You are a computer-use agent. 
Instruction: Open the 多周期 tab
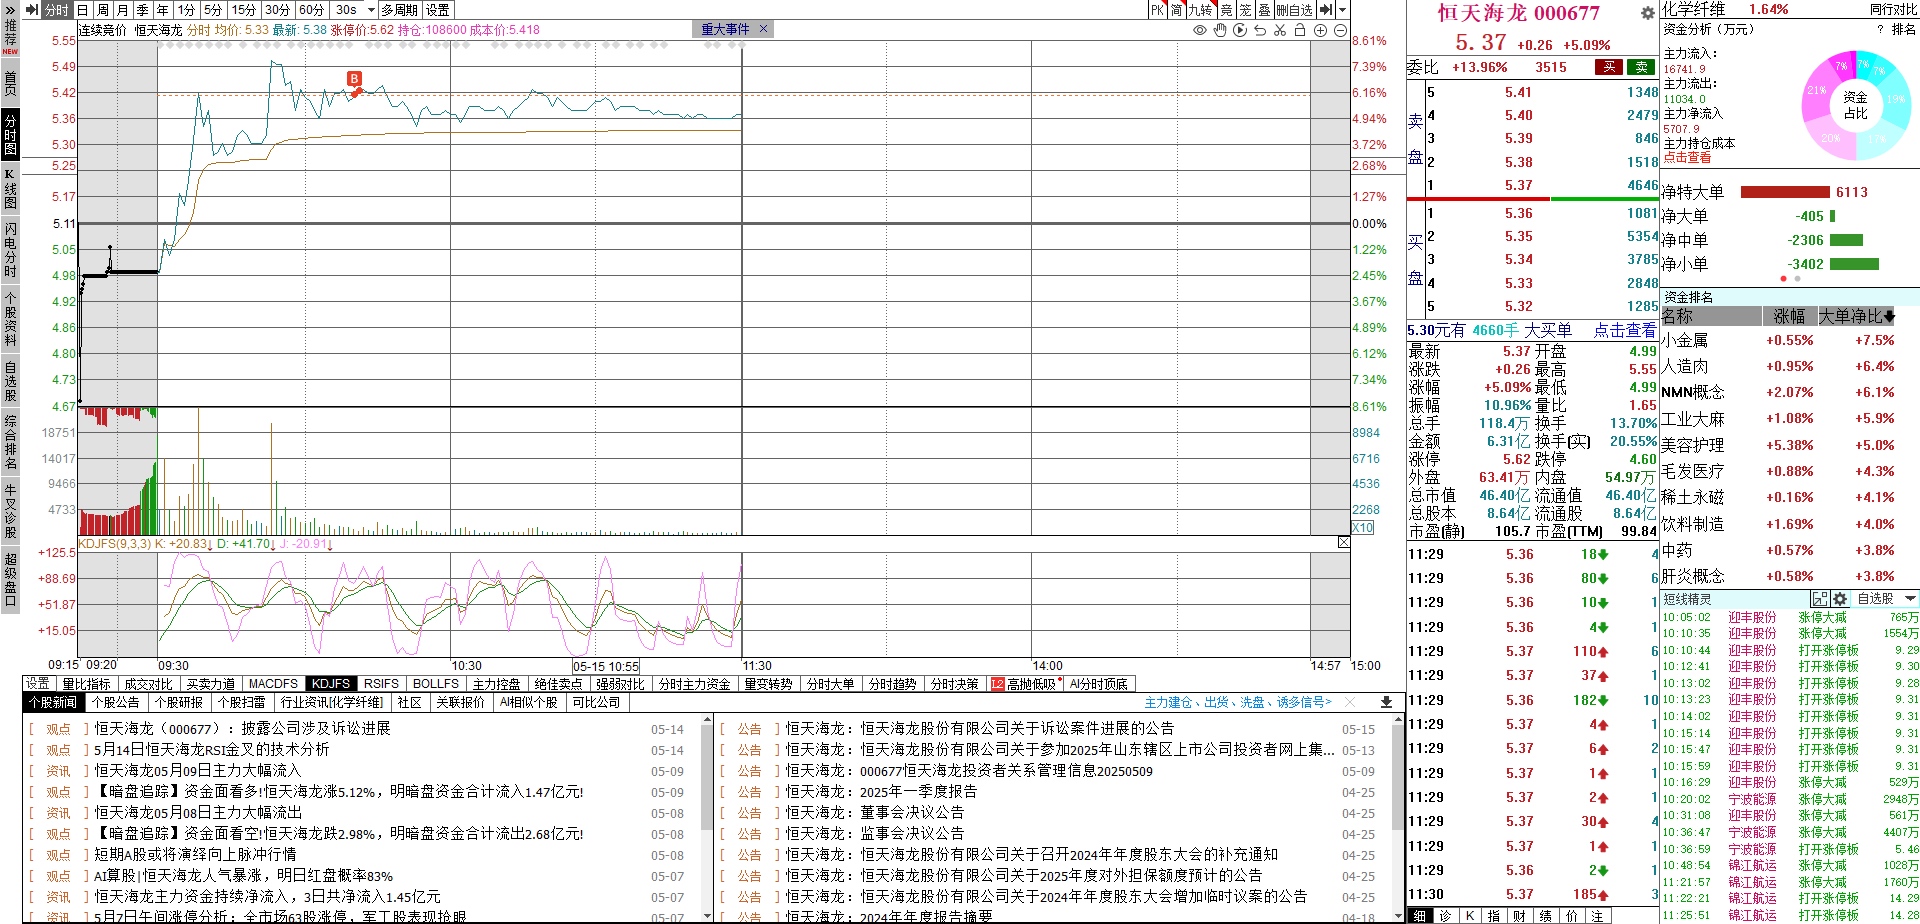399,10
